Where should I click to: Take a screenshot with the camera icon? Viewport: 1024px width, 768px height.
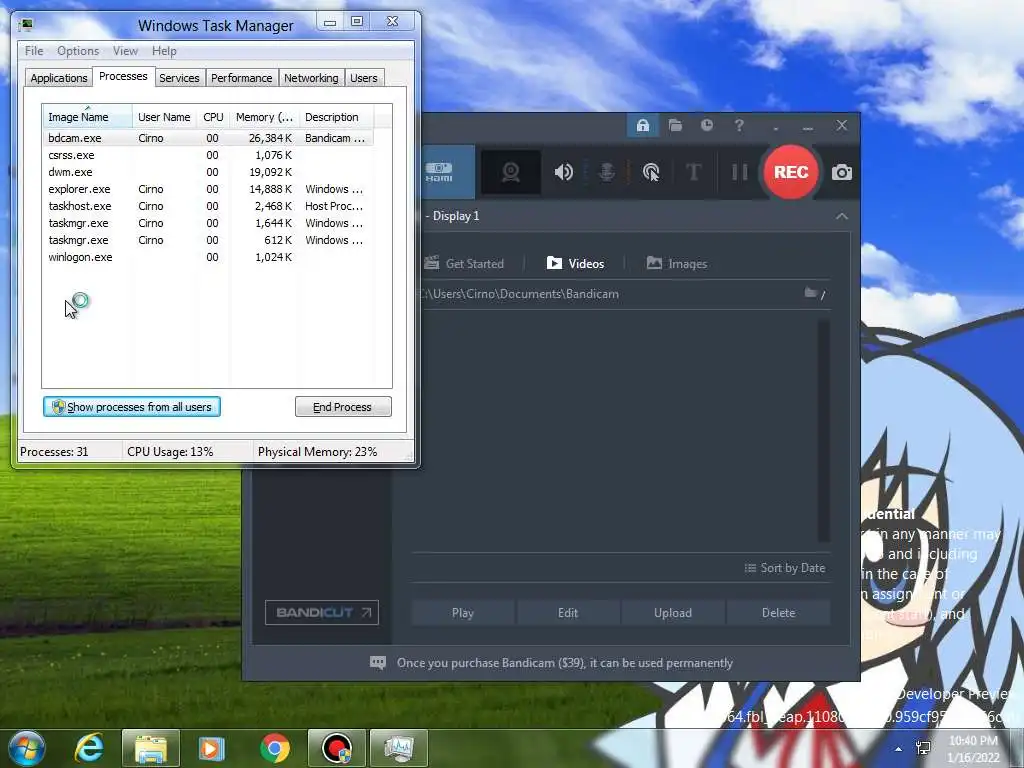point(842,172)
